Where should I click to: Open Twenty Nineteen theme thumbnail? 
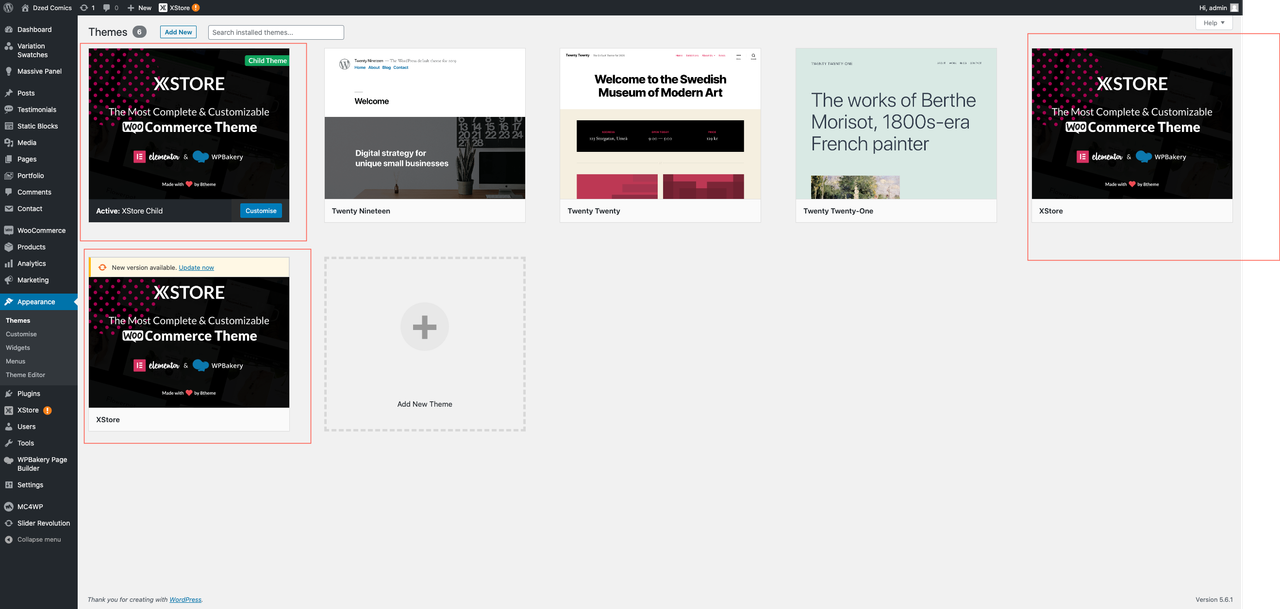pyautogui.click(x=425, y=124)
